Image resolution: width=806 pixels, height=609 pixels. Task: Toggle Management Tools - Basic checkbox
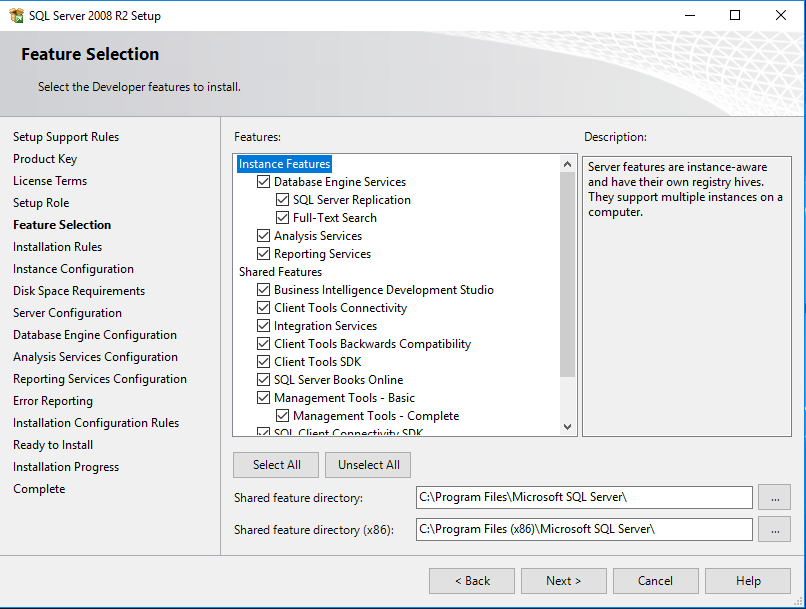[x=264, y=398]
